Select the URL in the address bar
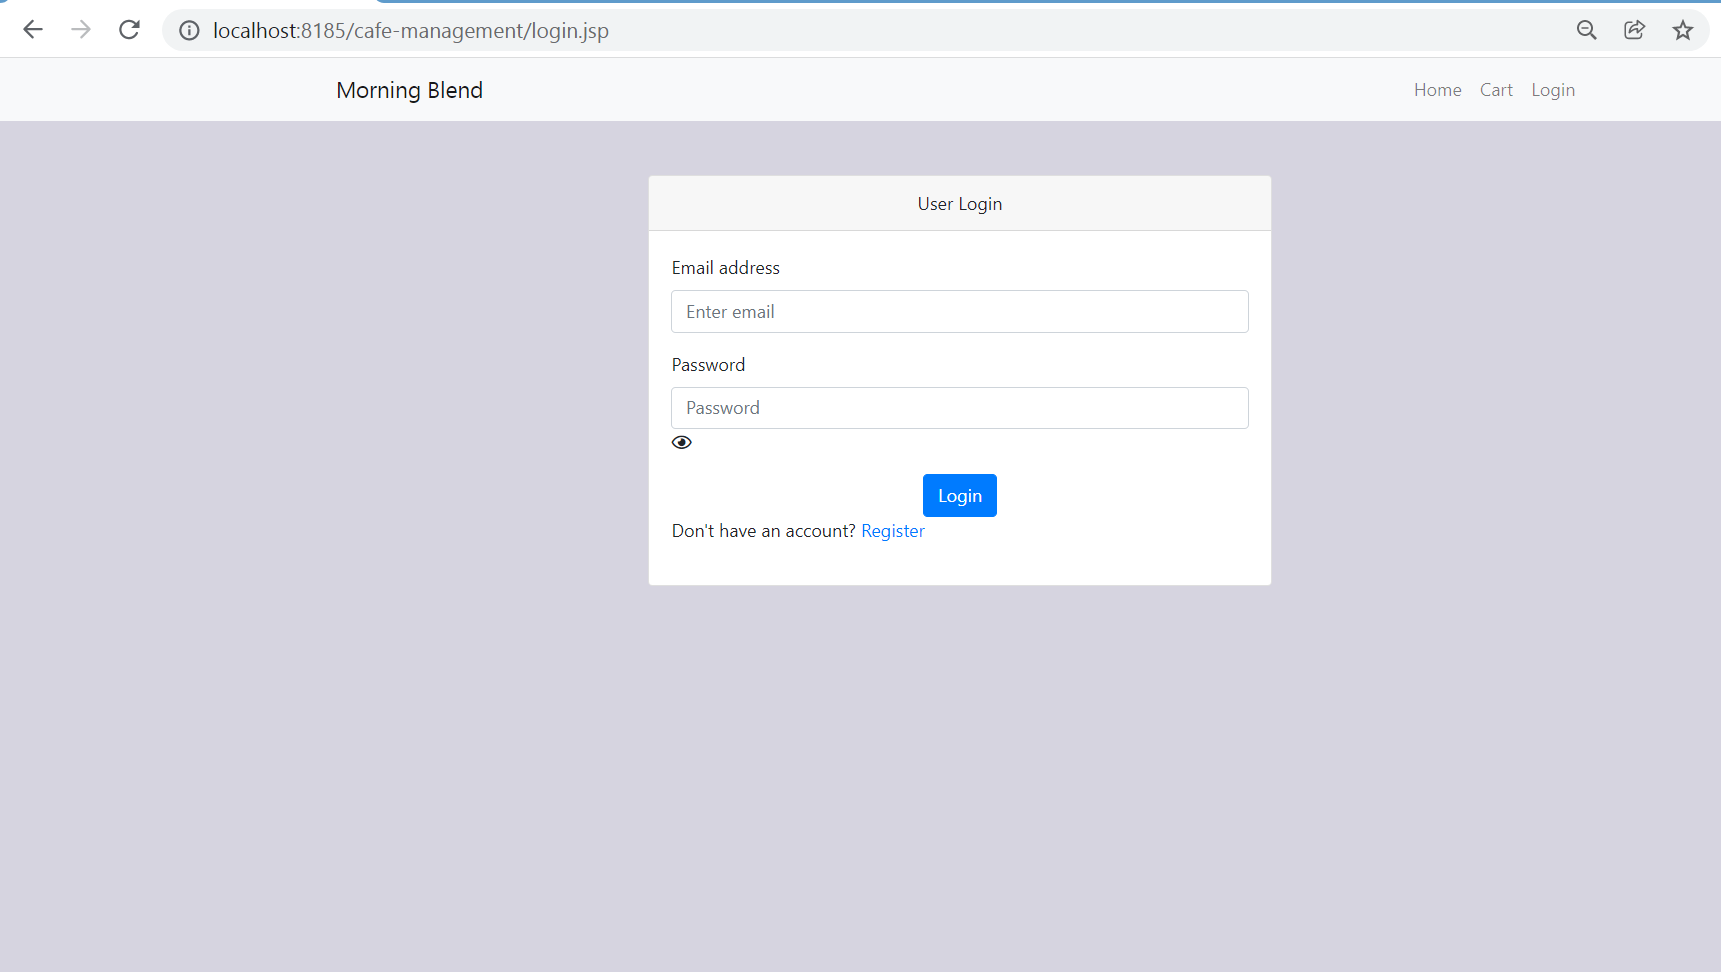Image resolution: width=1721 pixels, height=972 pixels. [x=410, y=30]
